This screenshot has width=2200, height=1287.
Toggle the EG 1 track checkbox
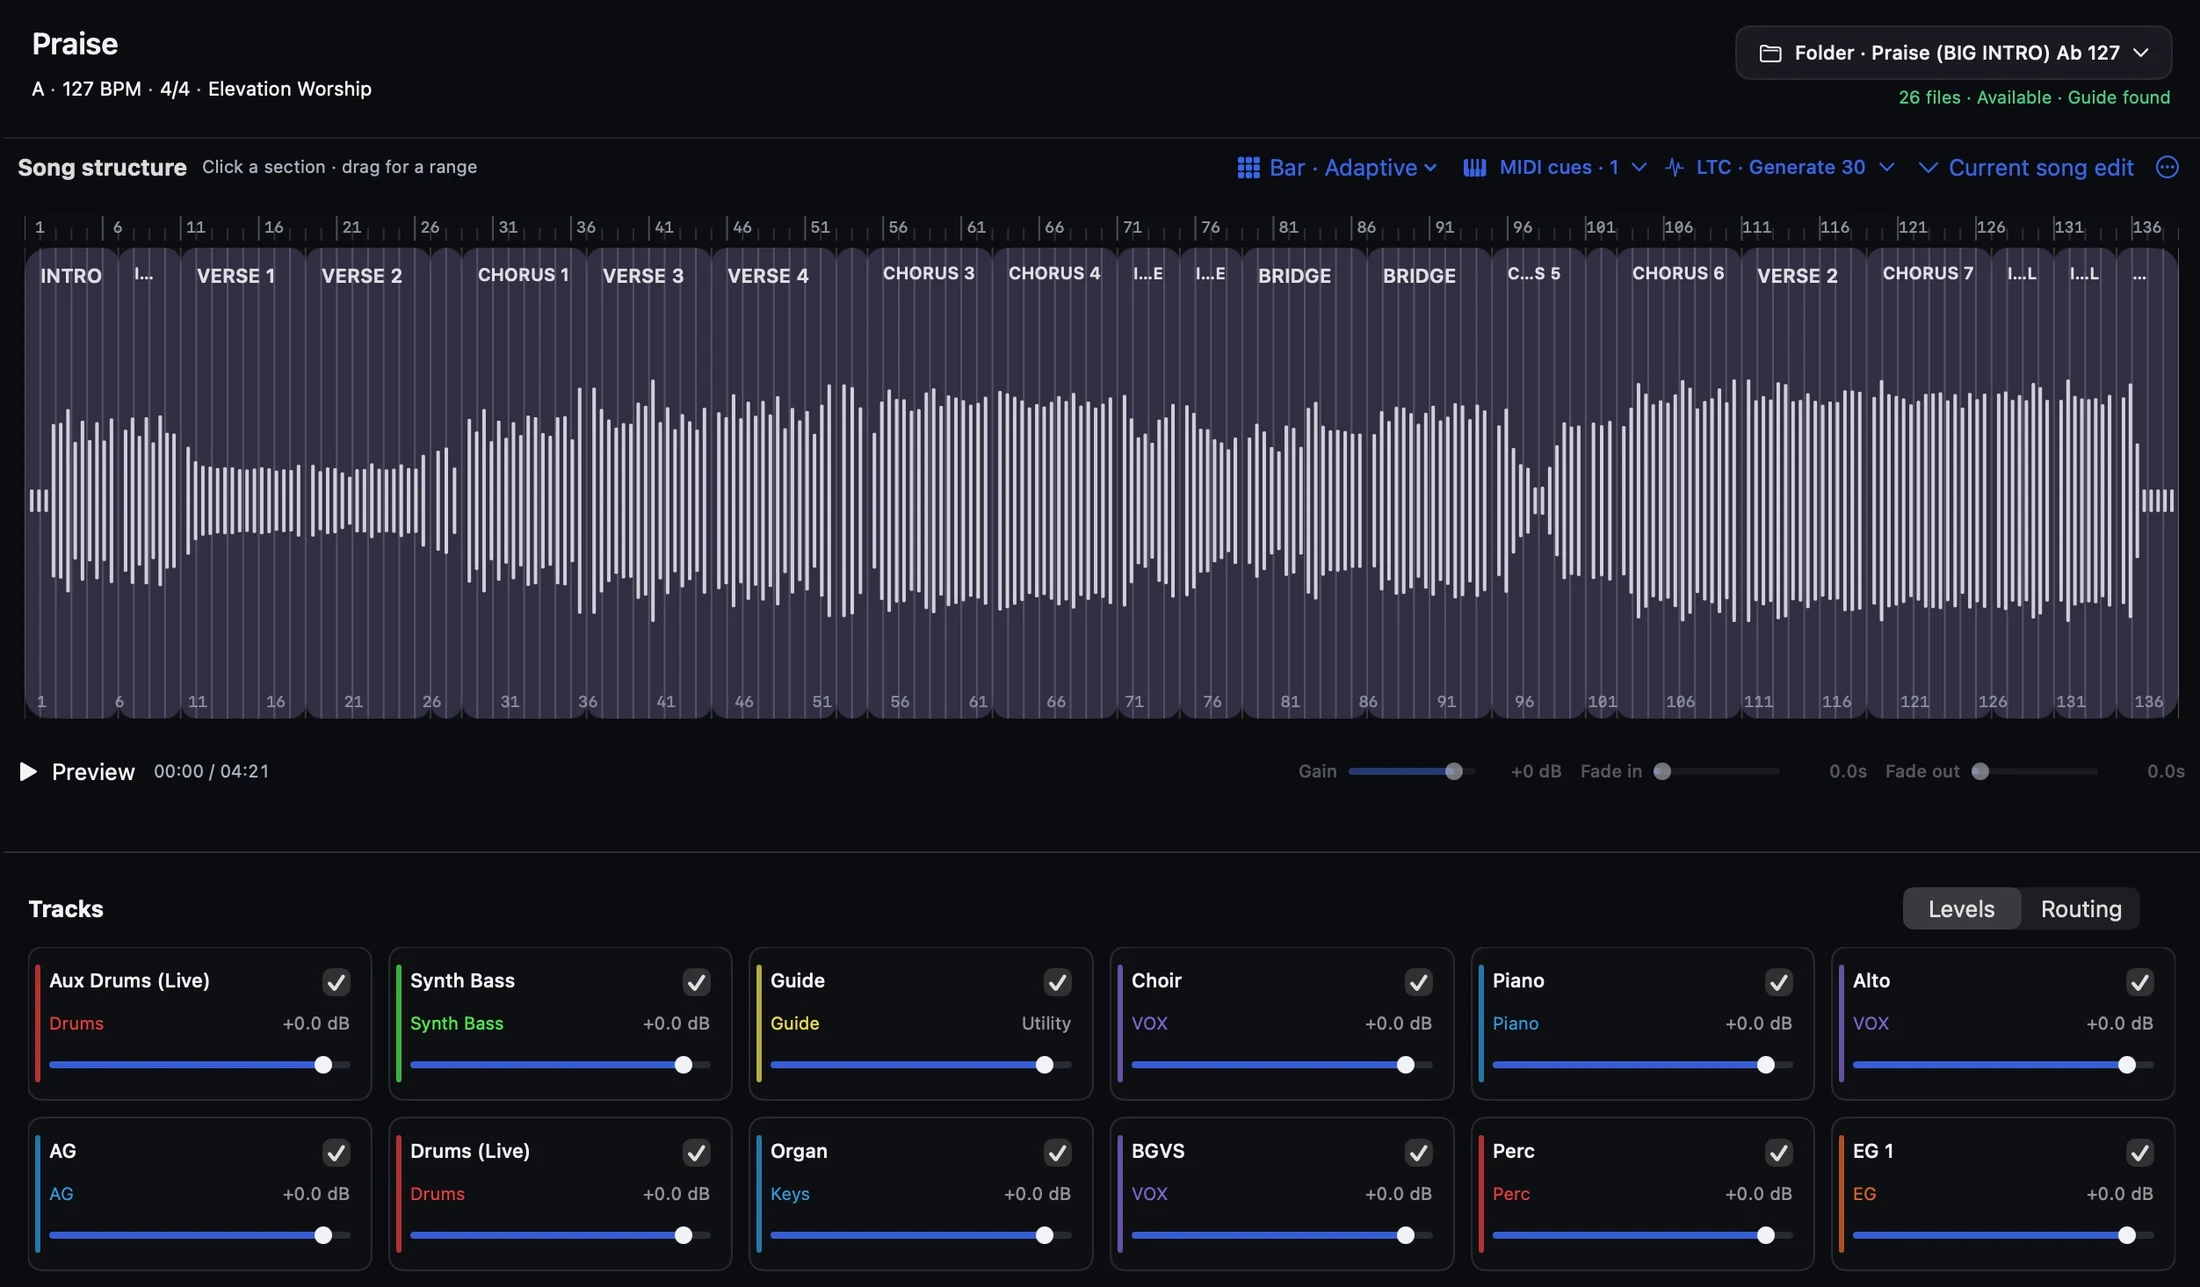[2139, 1152]
